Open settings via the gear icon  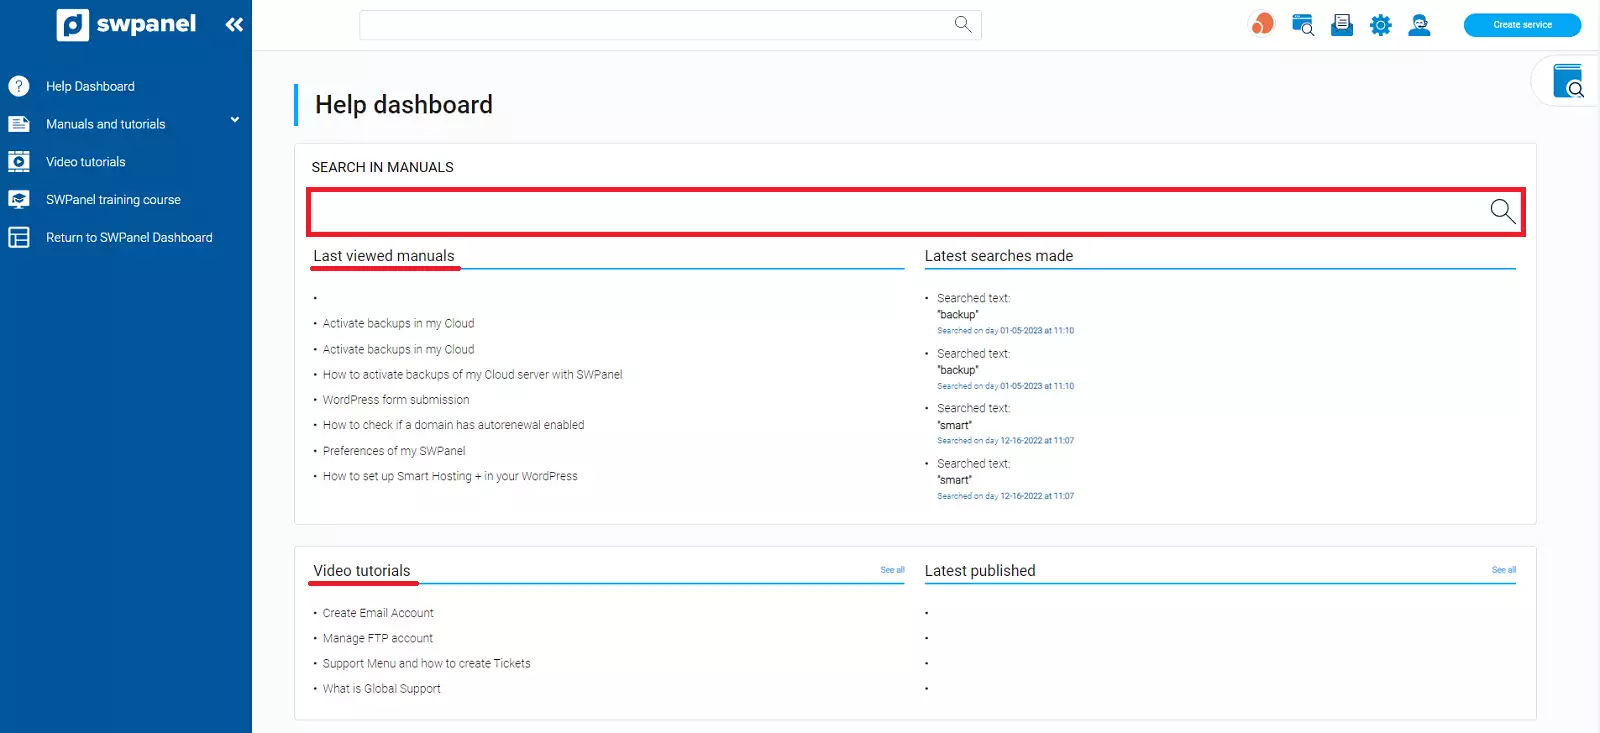pyautogui.click(x=1381, y=25)
